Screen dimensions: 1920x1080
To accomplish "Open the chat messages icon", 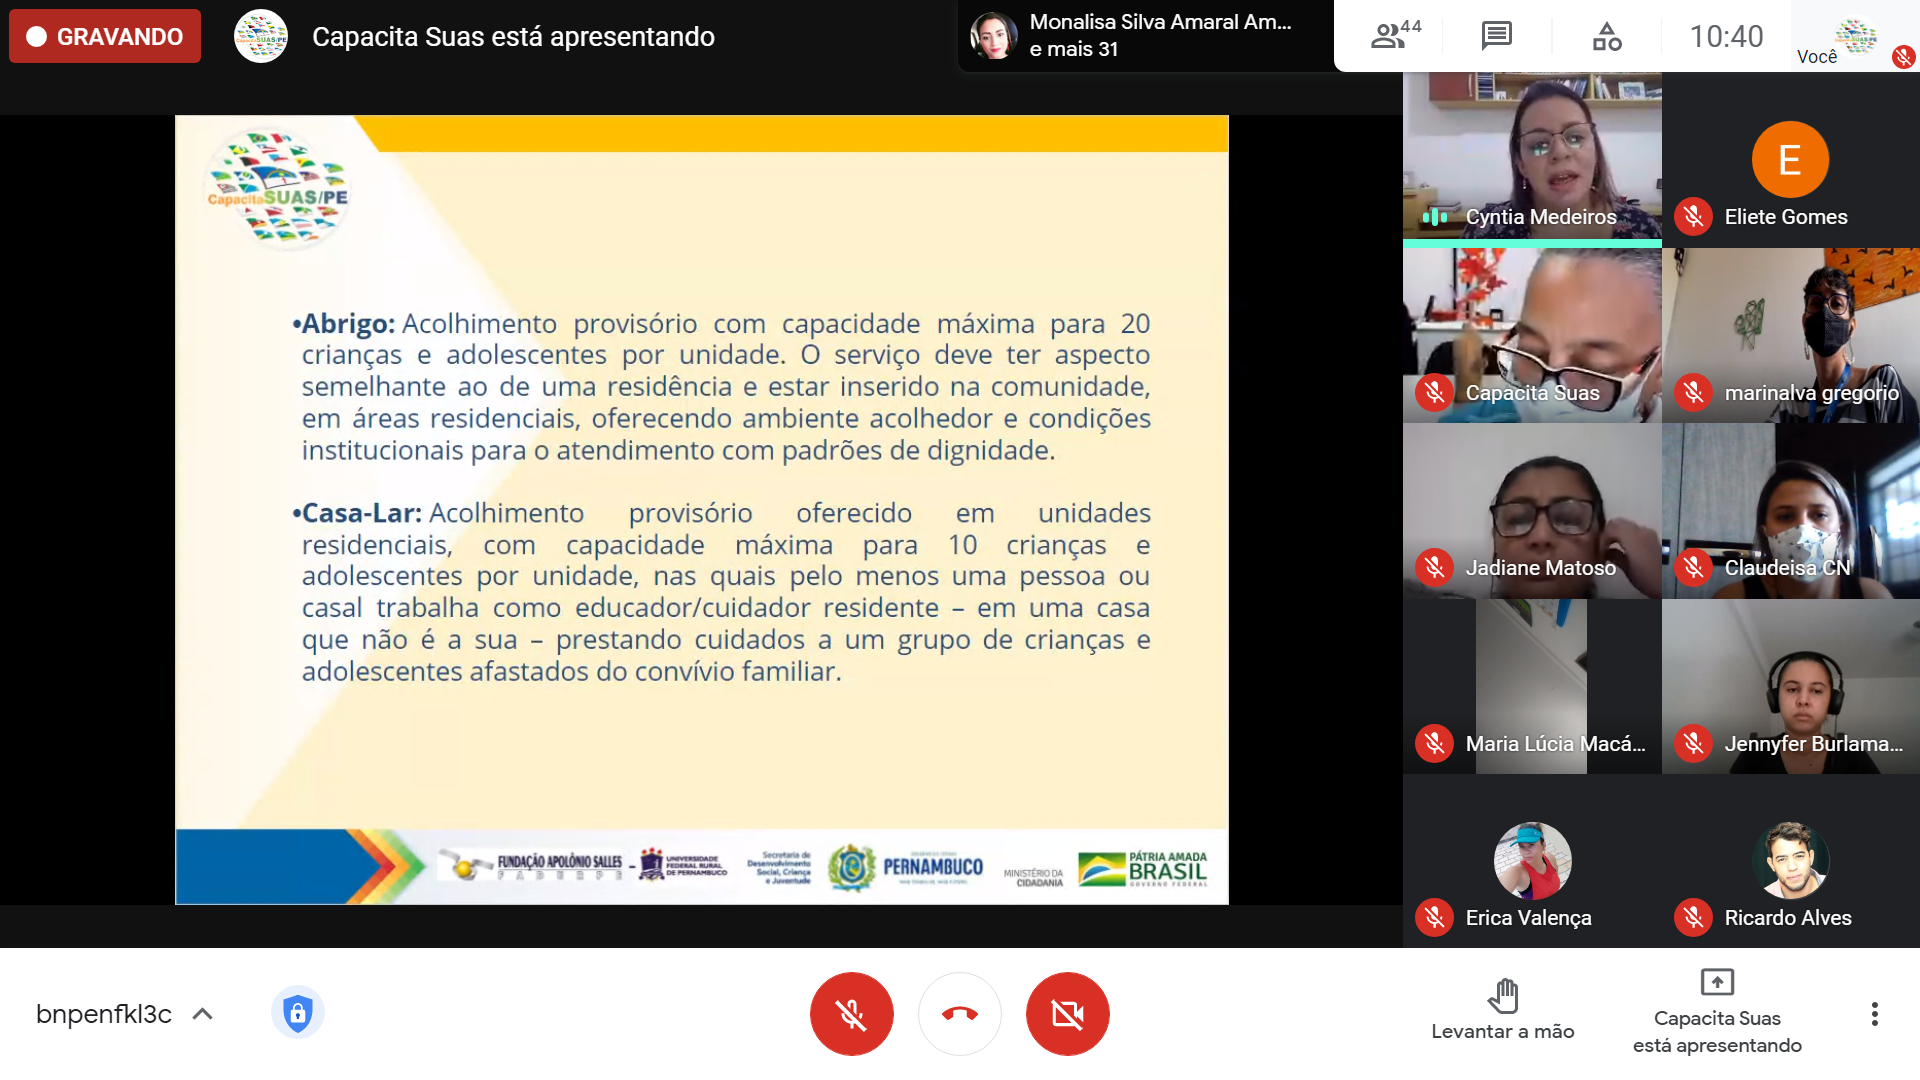I will 1496,36.
